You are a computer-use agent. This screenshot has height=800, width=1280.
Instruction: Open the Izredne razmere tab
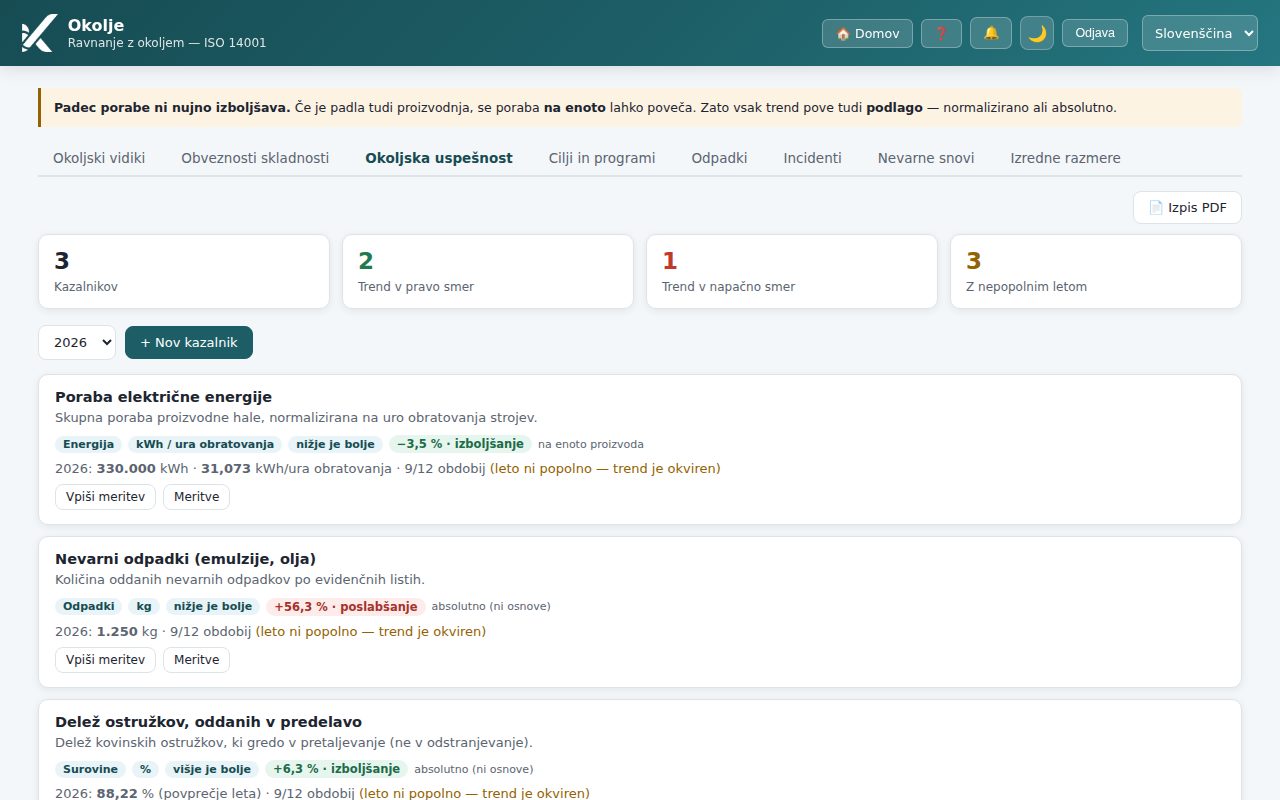[x=1065, y=158]
